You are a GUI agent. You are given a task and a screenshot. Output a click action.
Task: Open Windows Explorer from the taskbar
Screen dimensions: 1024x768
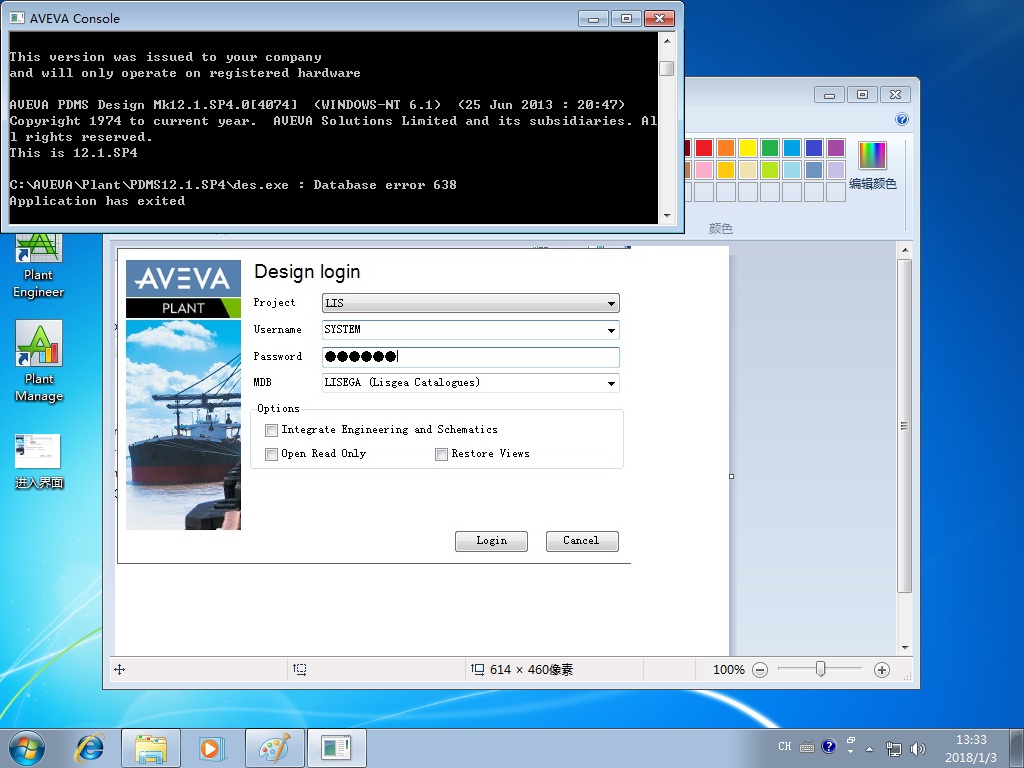pos(151,748)
